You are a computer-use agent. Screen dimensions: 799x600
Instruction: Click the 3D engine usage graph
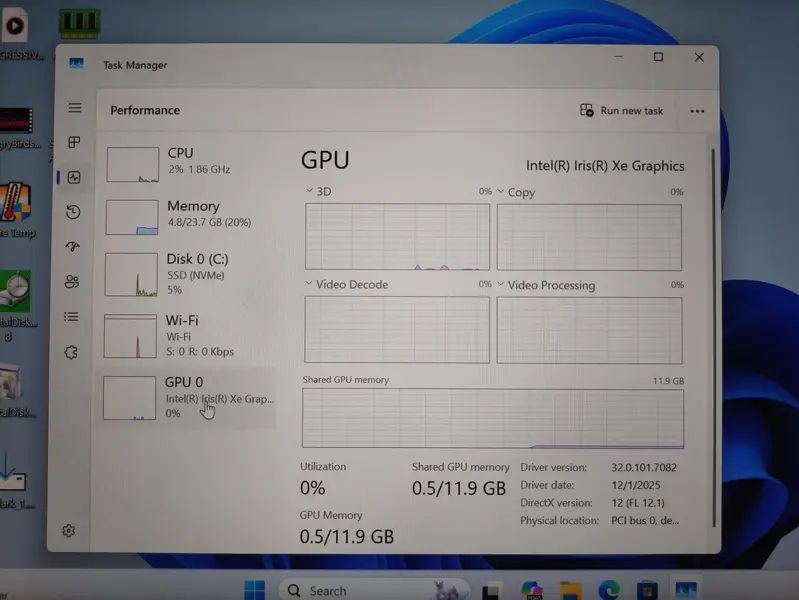pyautogui.click(x=397, y=237)
